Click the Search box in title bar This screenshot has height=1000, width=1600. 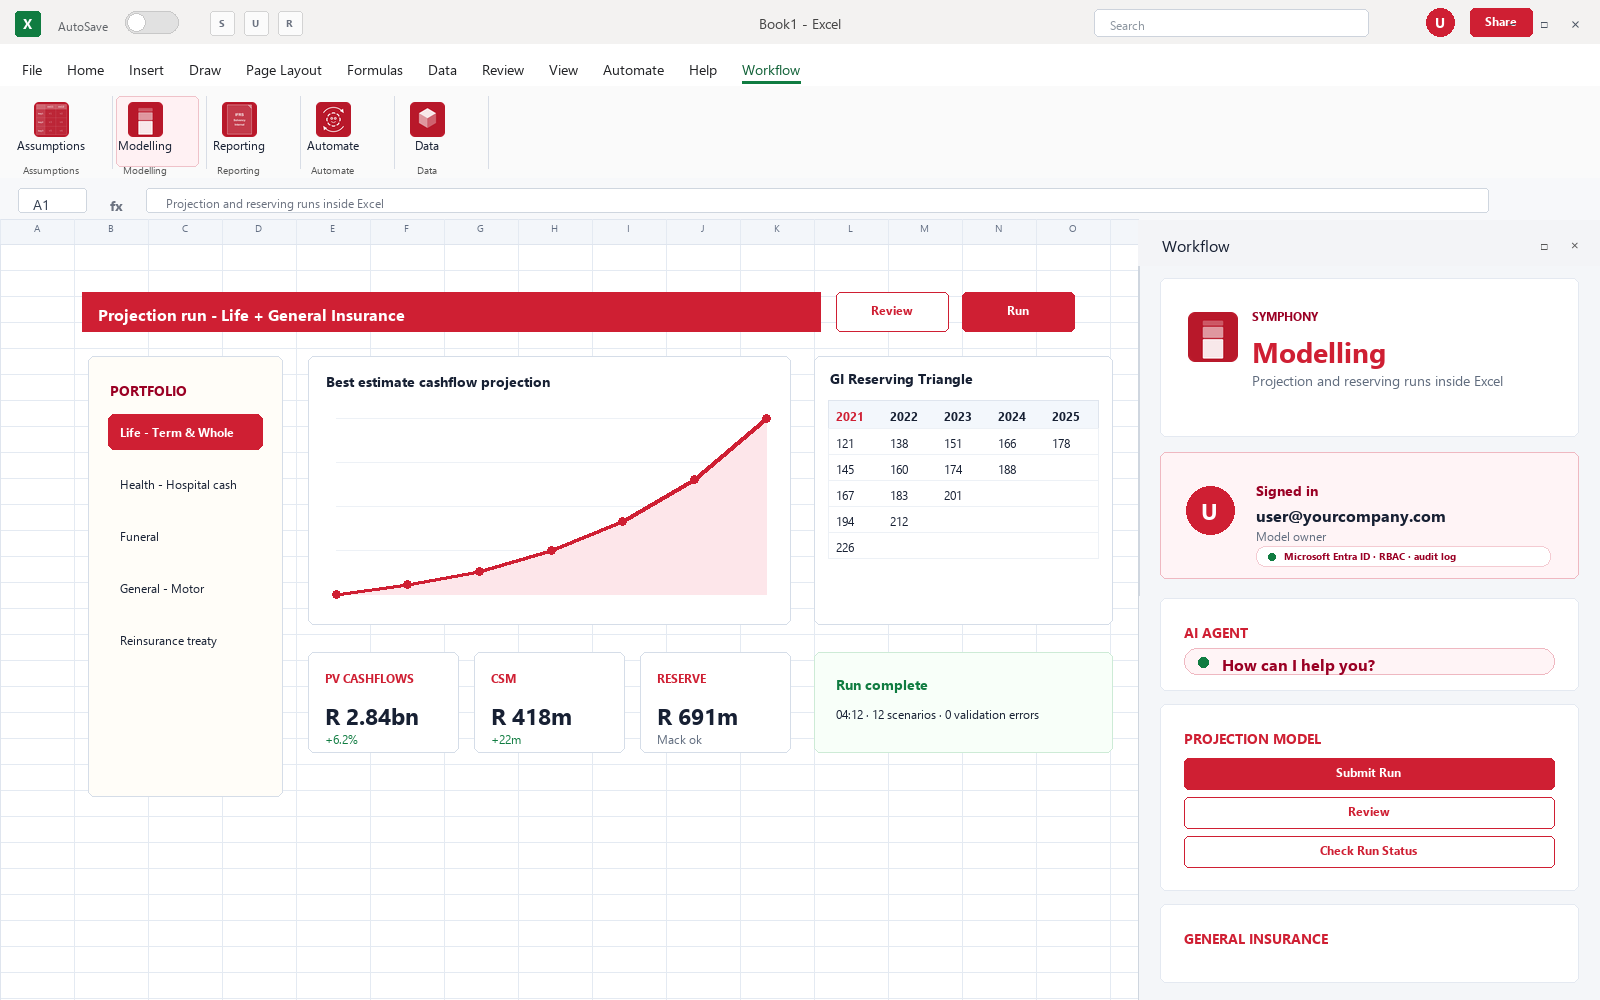1231,24
